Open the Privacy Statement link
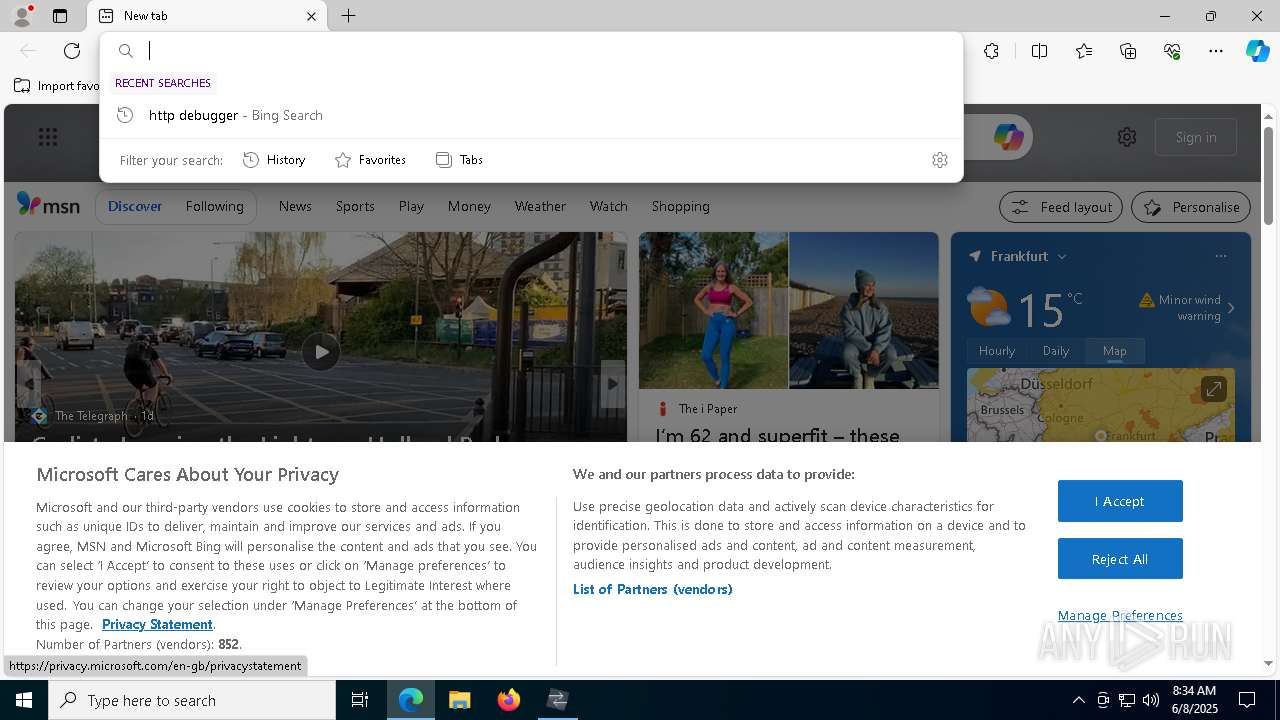The height and width of the screenshot is (720, 1280). pyautogui.click(x=157, y=624)
